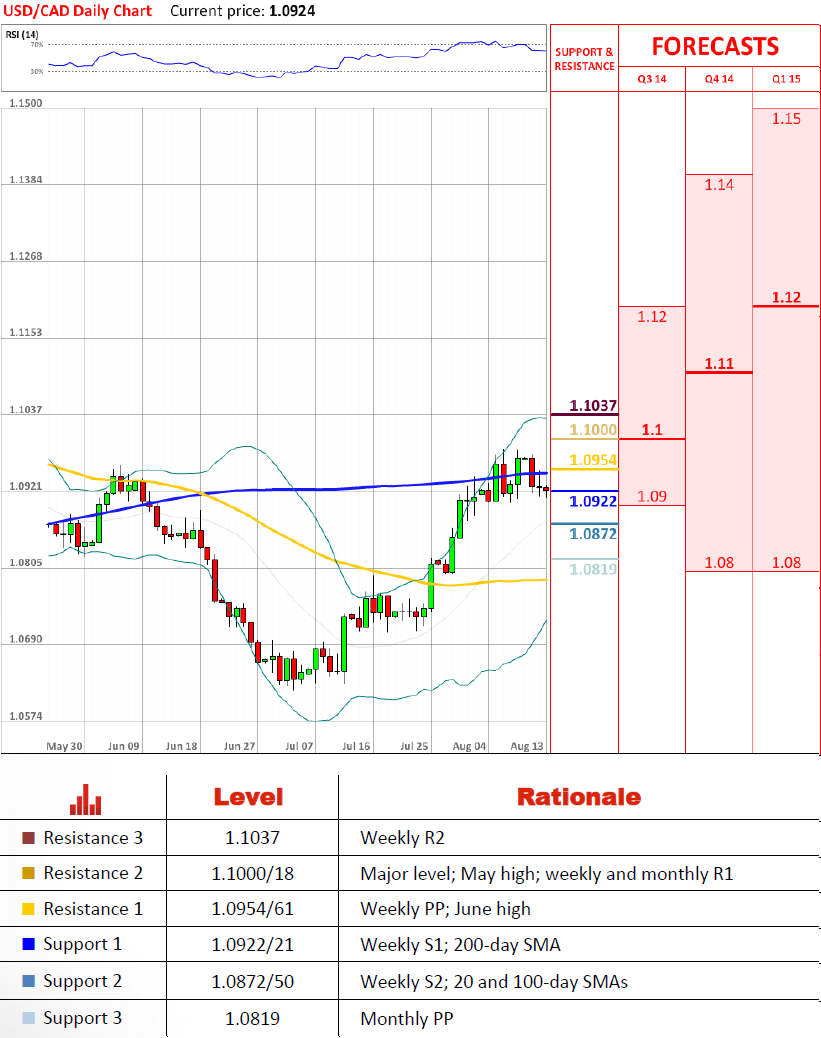Select the Q4 14 forecast column header
Viewport: 821px width, 1038px height.
point(719,79)
